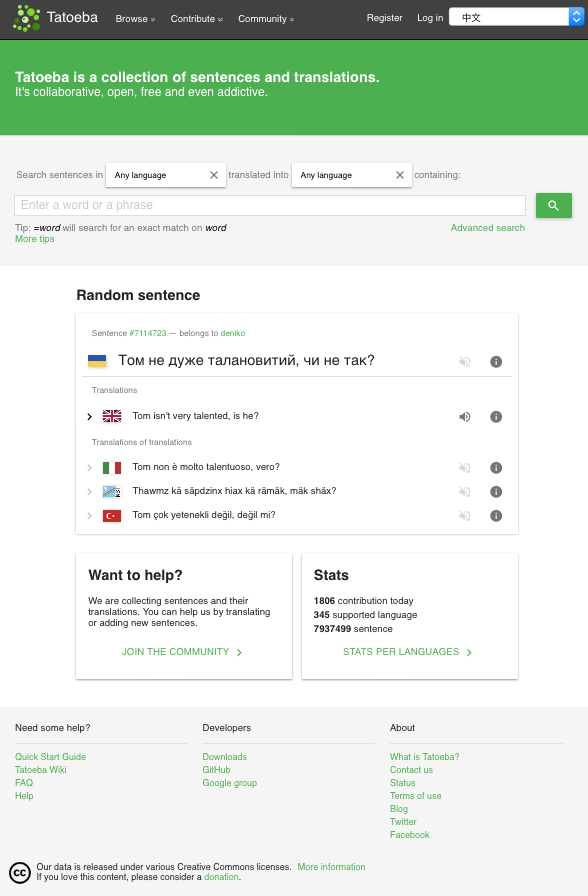Click the sentence 'Tom isn't very talented, is he?'
Viewport: 588px width, 896px height.
(195, 416)
